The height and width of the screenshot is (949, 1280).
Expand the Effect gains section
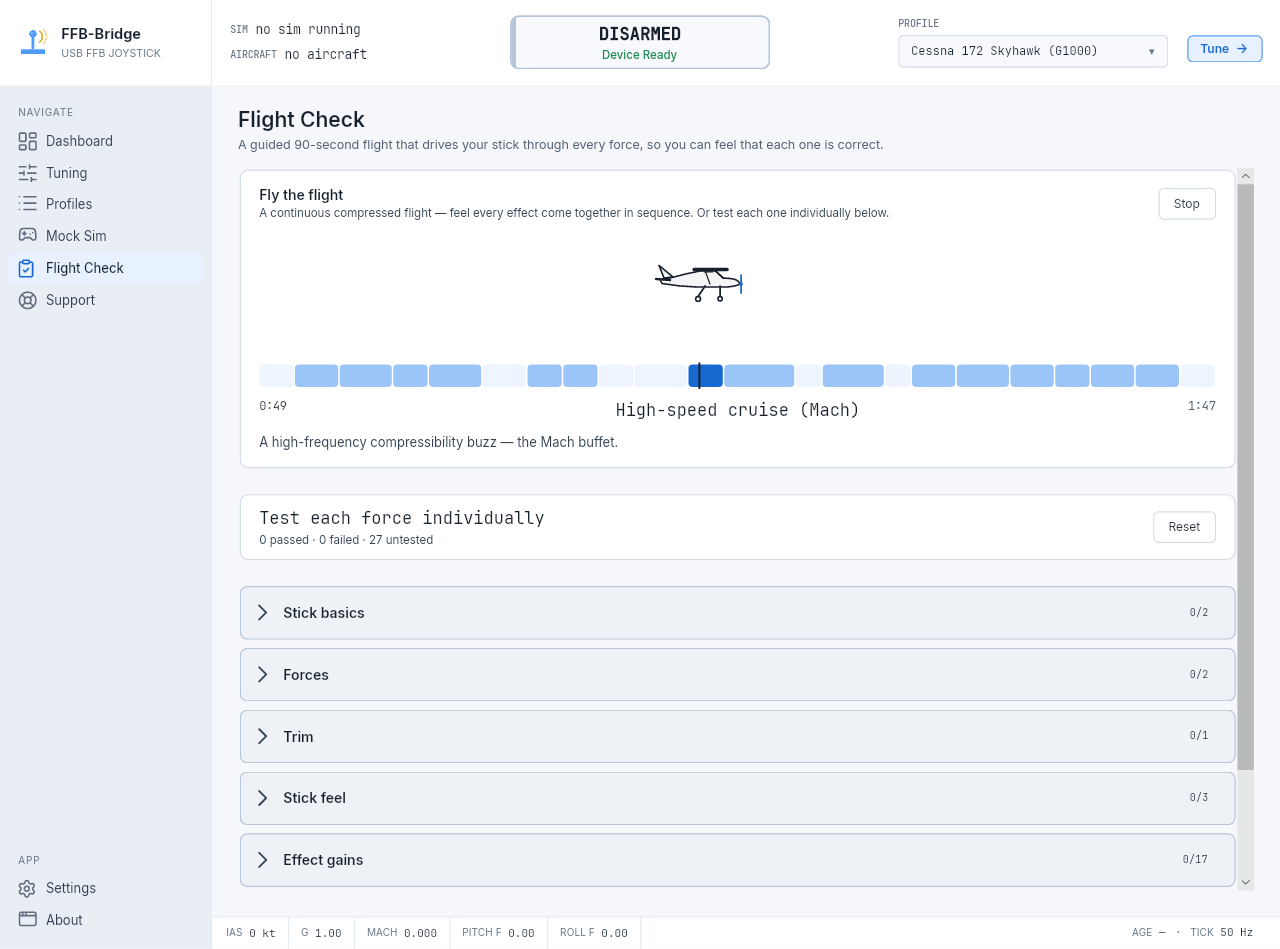click(737, 860)
